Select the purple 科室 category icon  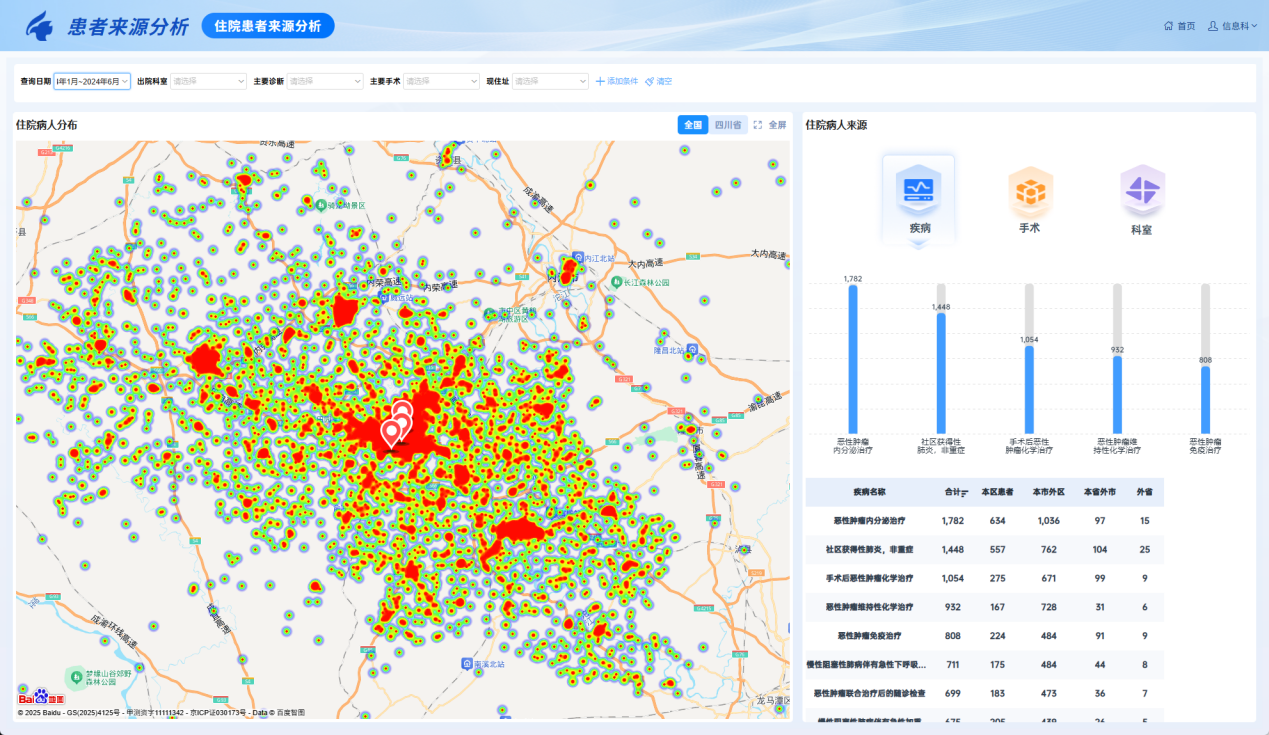1141,191
